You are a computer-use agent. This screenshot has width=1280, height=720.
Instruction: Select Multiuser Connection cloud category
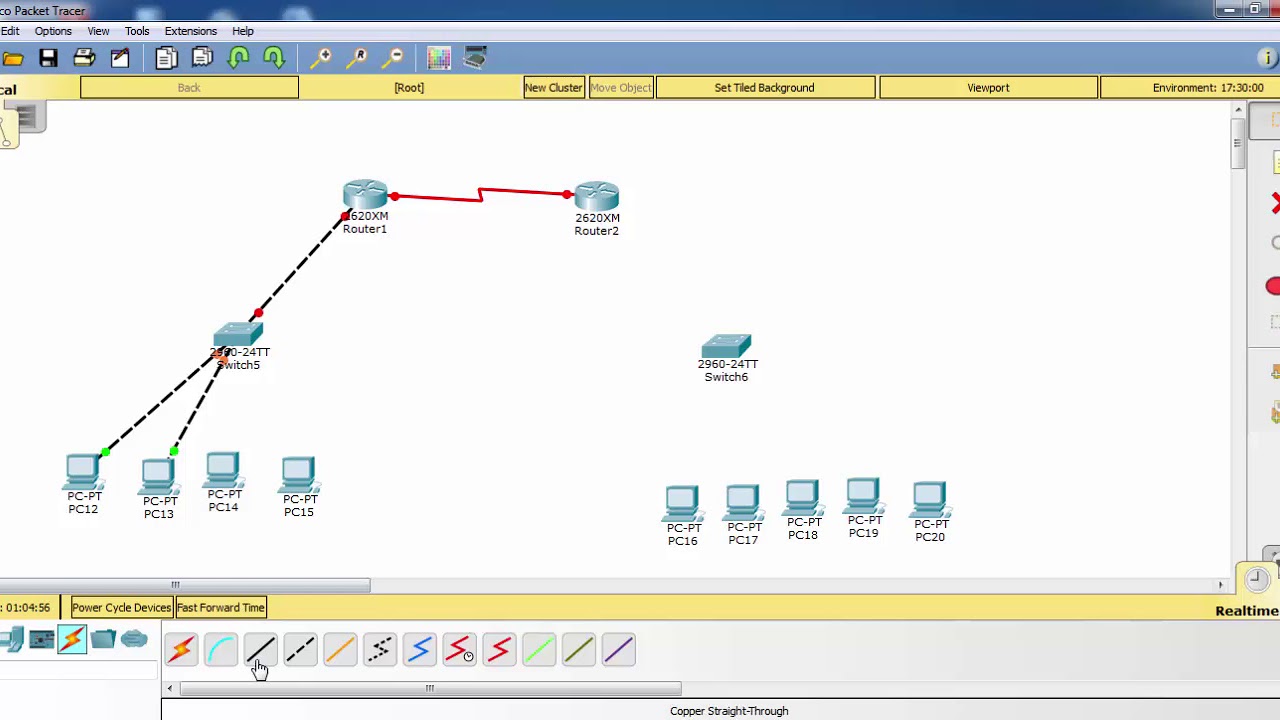point(134,639)
